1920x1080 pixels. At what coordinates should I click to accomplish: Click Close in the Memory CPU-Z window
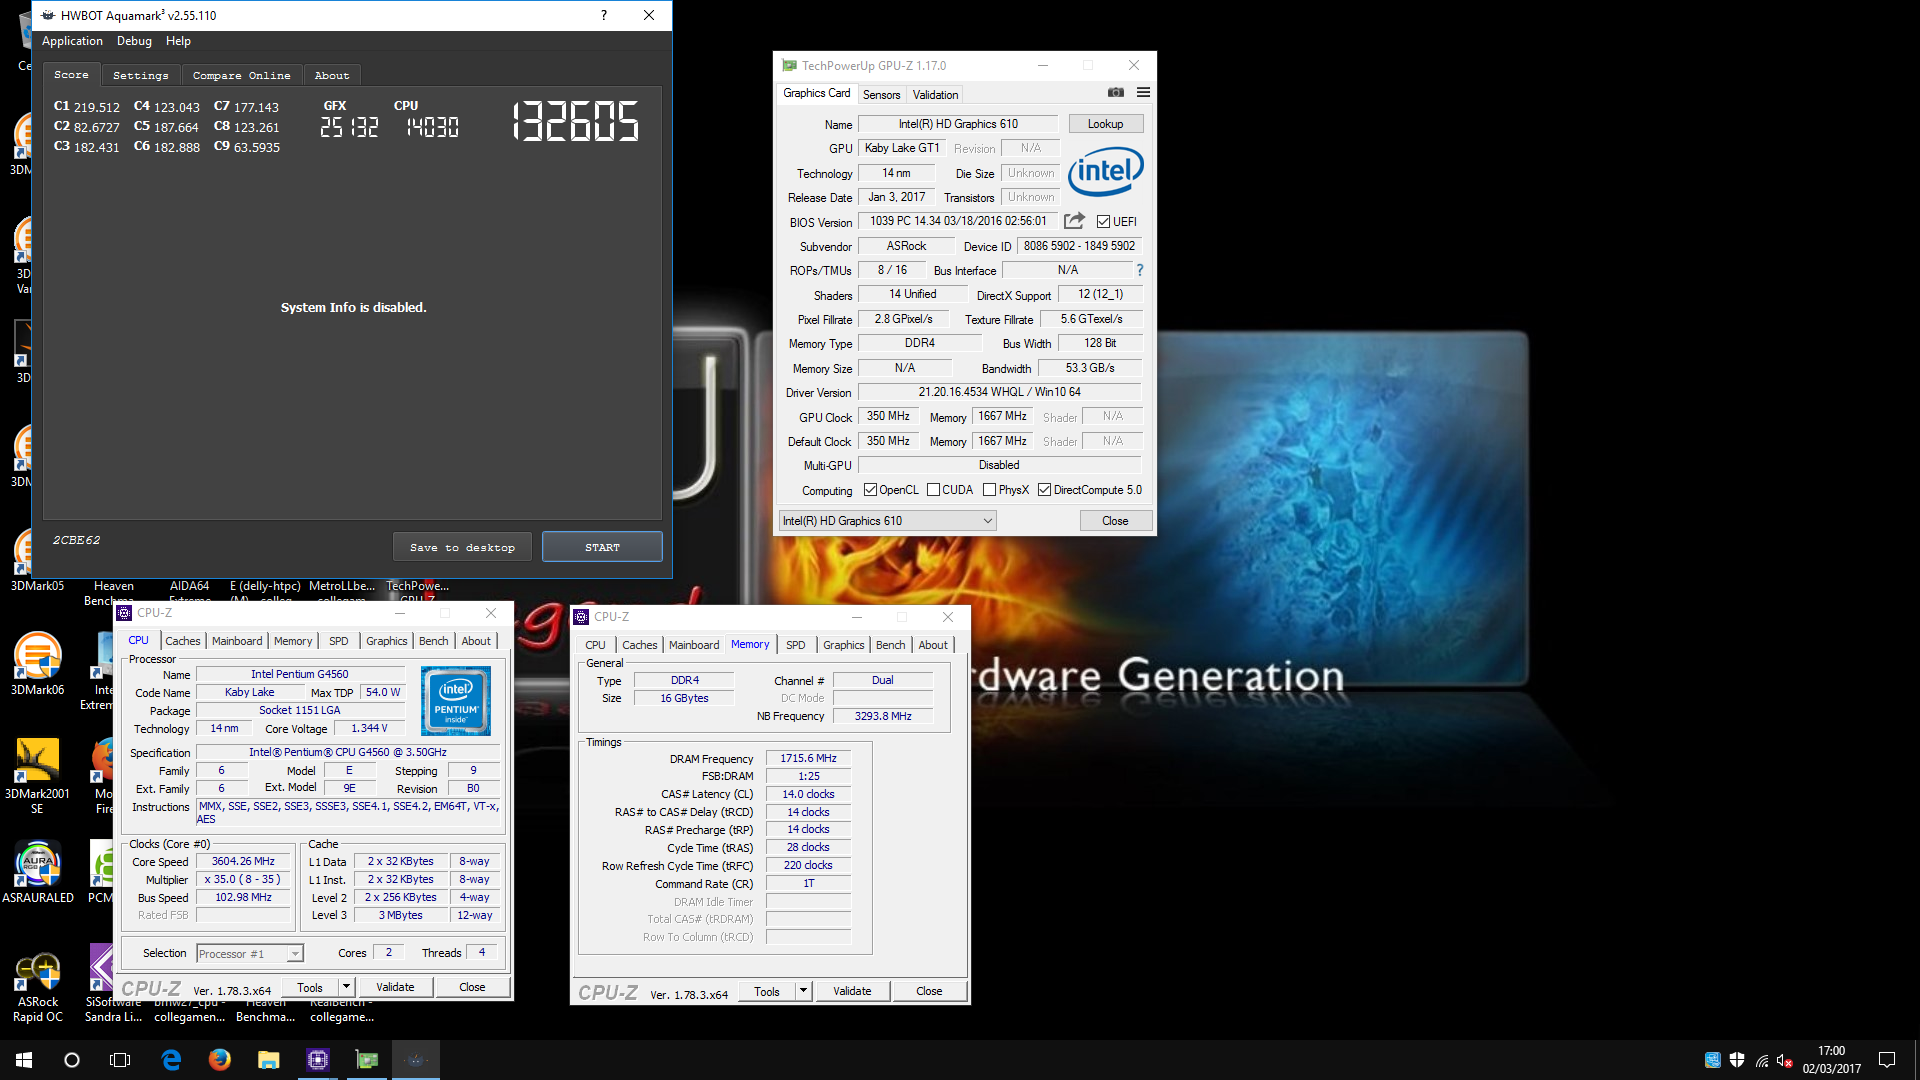(x=929, y=991)
